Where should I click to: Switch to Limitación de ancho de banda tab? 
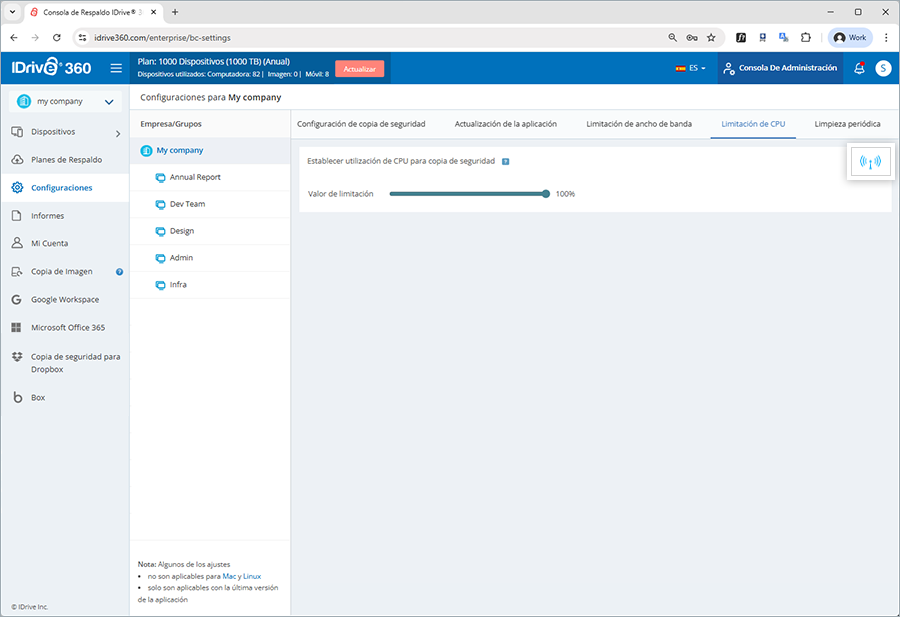coord(638,124)
